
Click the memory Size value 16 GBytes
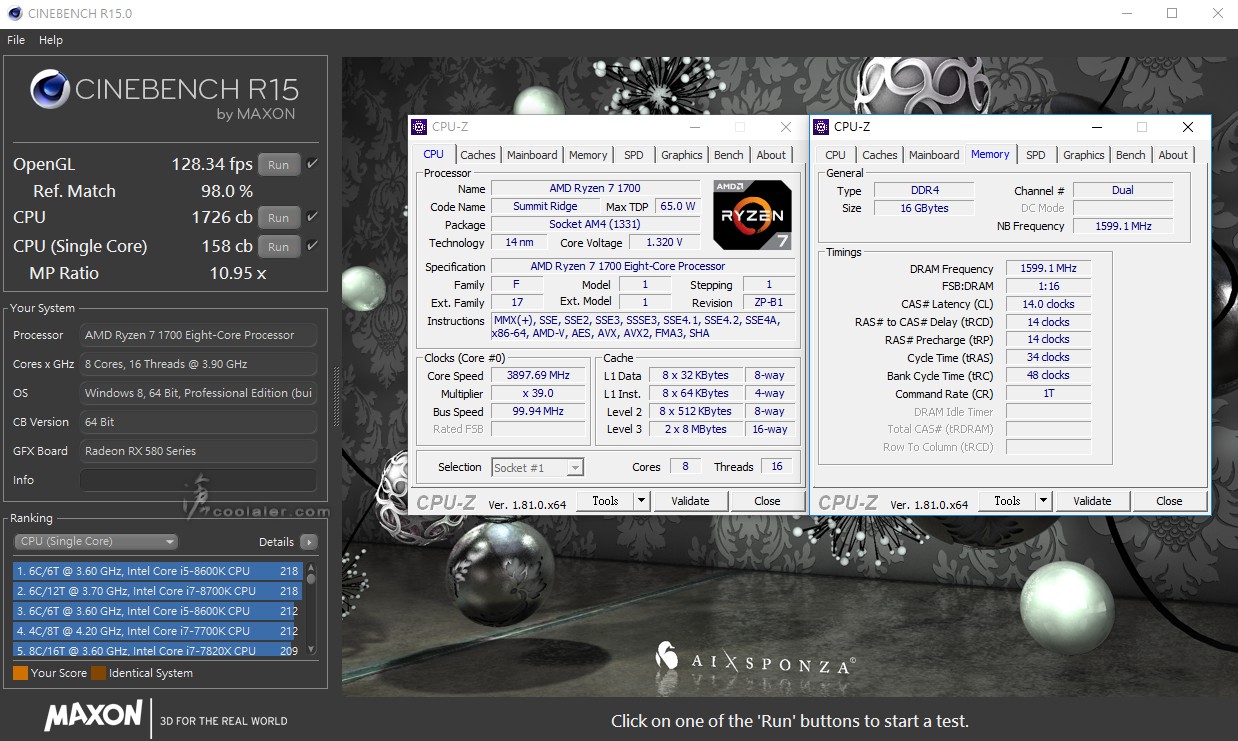point(923,208)
